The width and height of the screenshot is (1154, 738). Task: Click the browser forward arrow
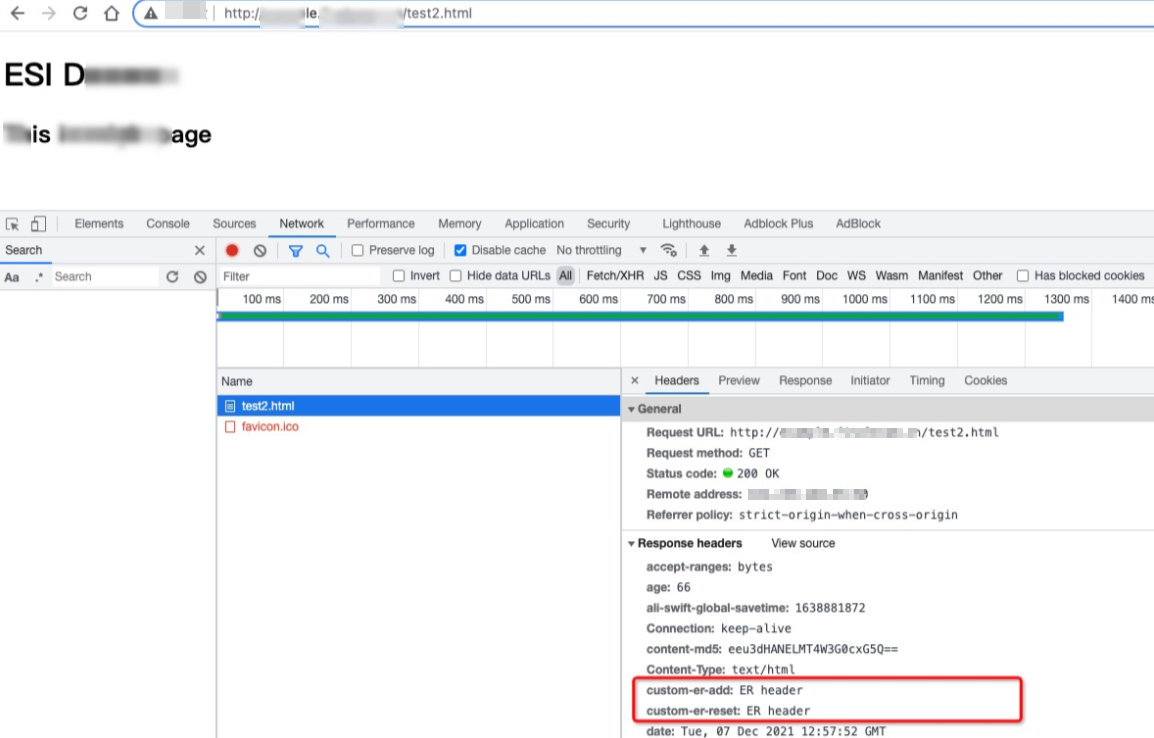tap(49, 13)
